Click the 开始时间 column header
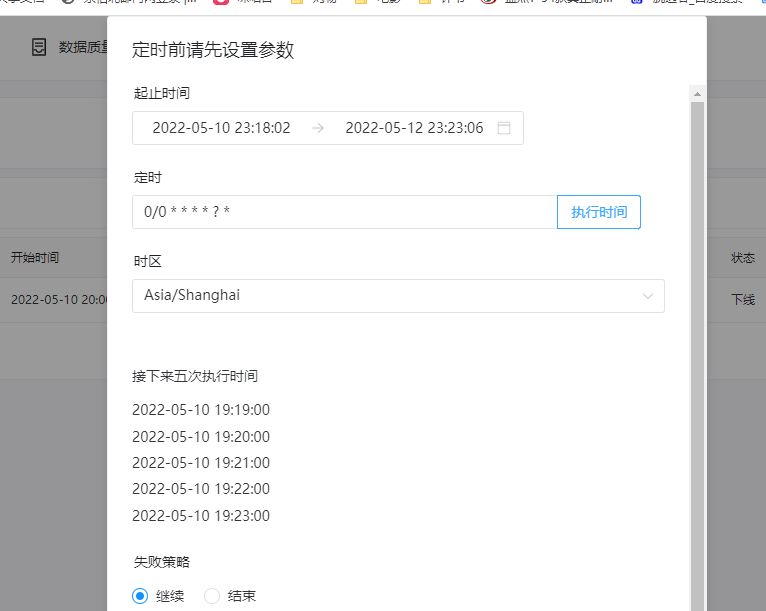This screenshot has width=766, height=611. coord(35,257)
